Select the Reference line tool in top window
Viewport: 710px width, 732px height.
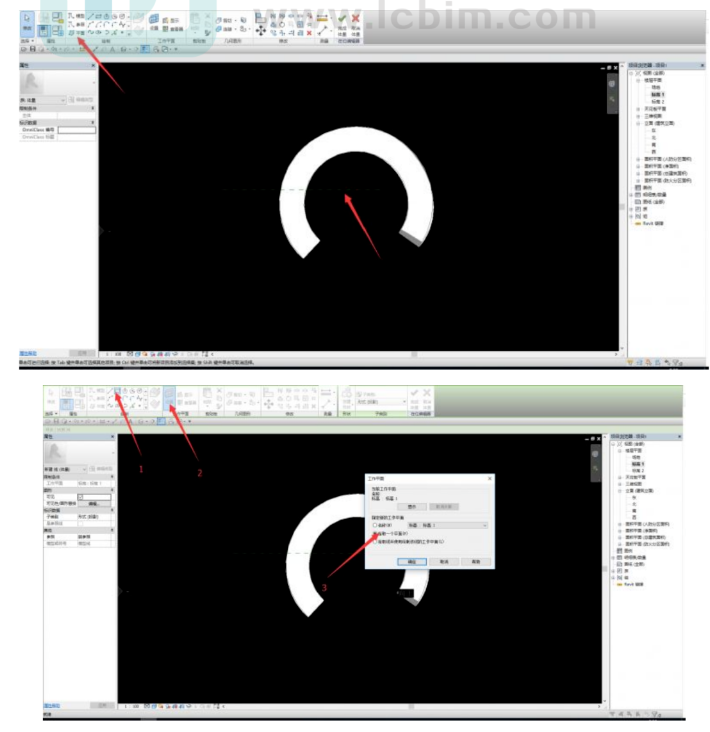[77, 24]
